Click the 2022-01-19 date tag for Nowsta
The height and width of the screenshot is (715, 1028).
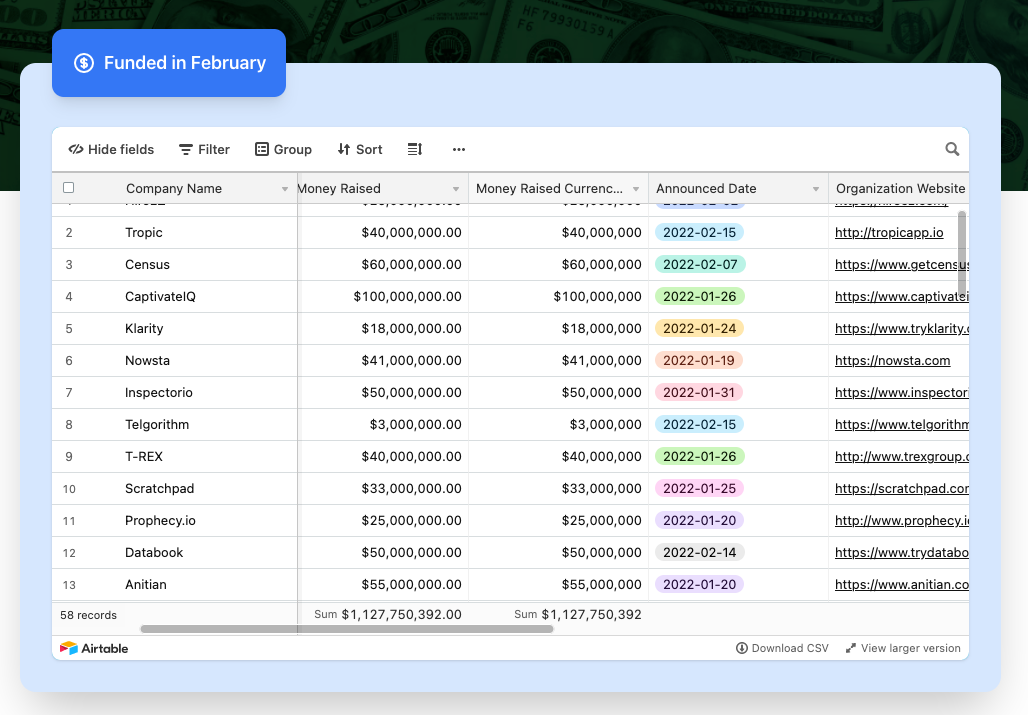tap(699, 361)
